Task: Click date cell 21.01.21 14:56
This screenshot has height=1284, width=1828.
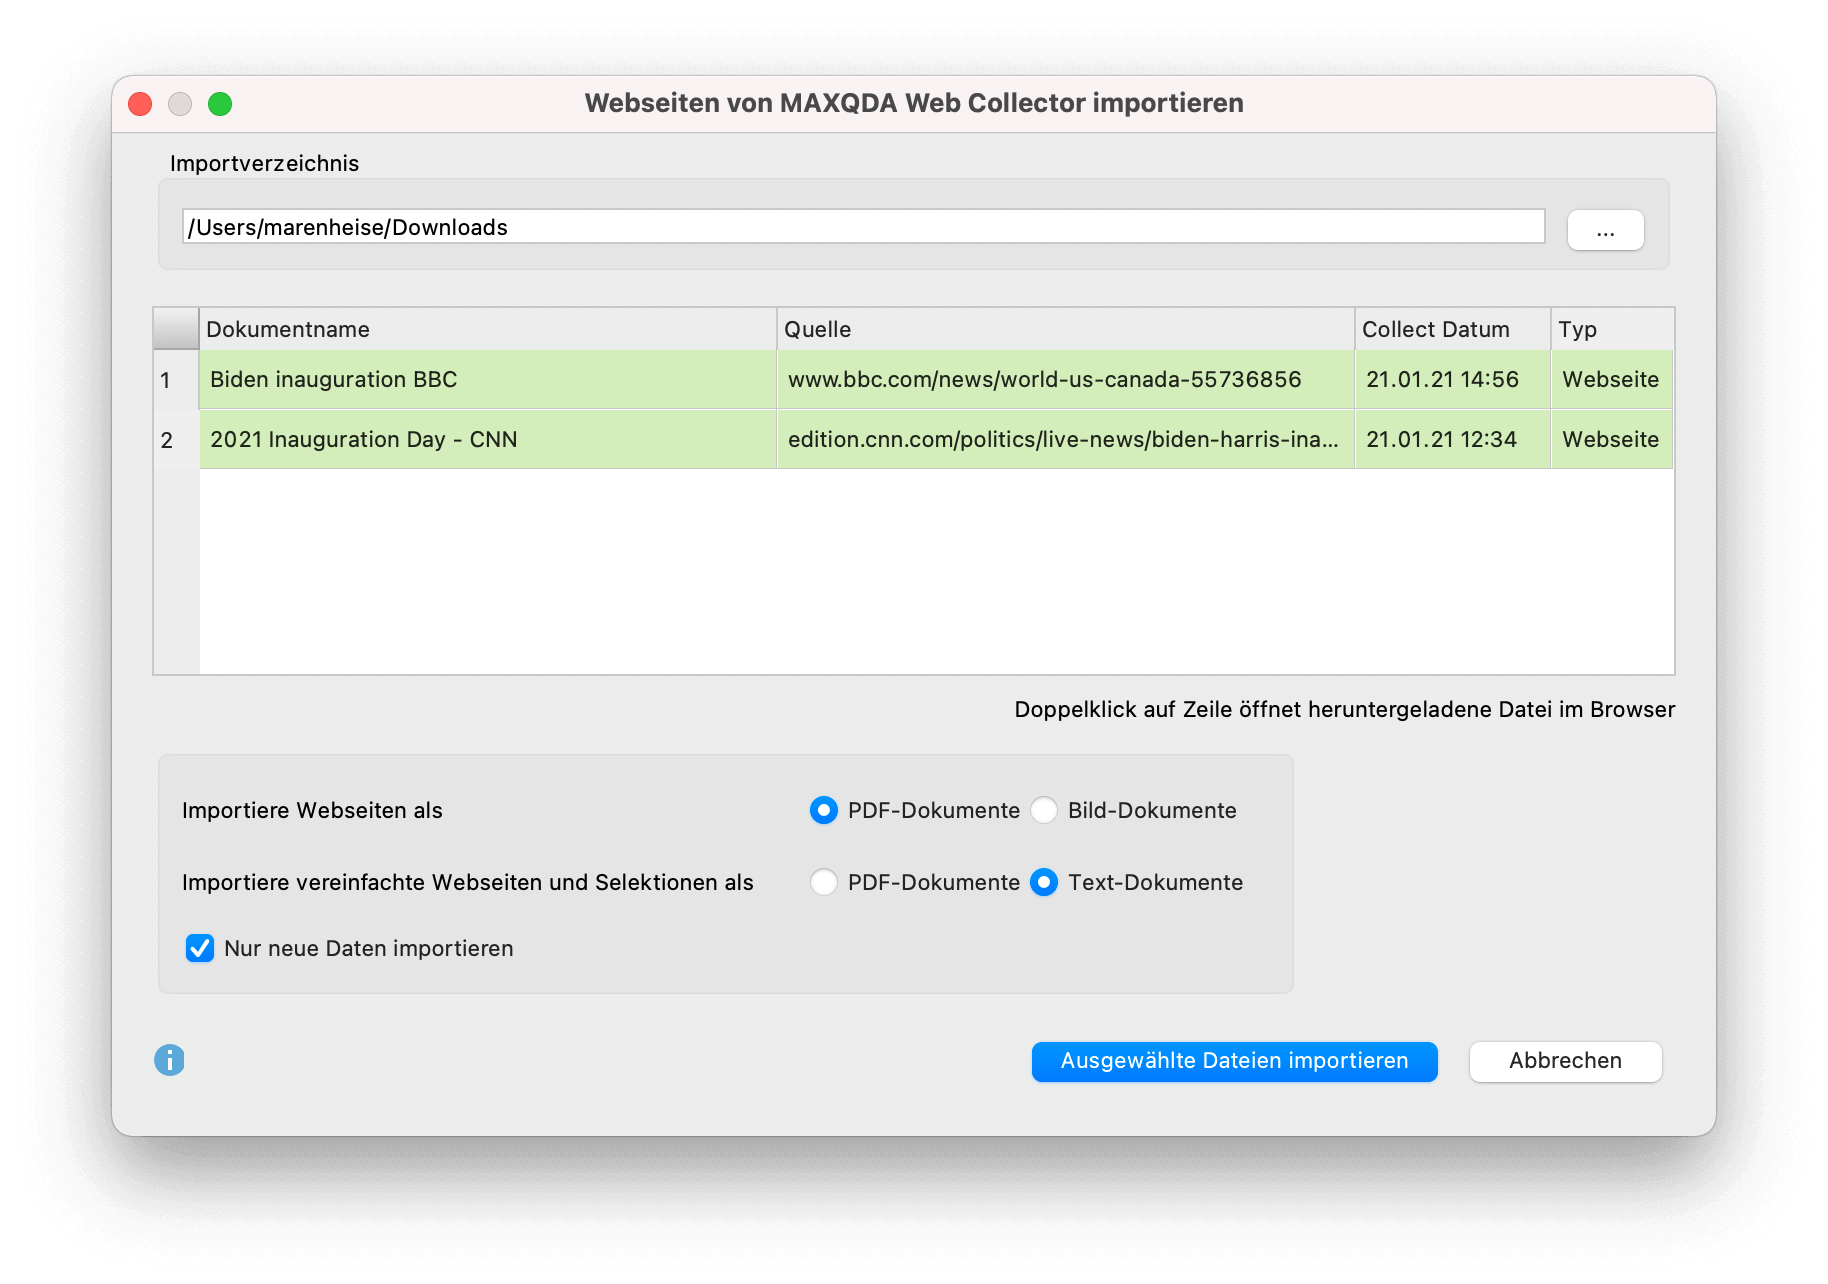Action: 1452,380
